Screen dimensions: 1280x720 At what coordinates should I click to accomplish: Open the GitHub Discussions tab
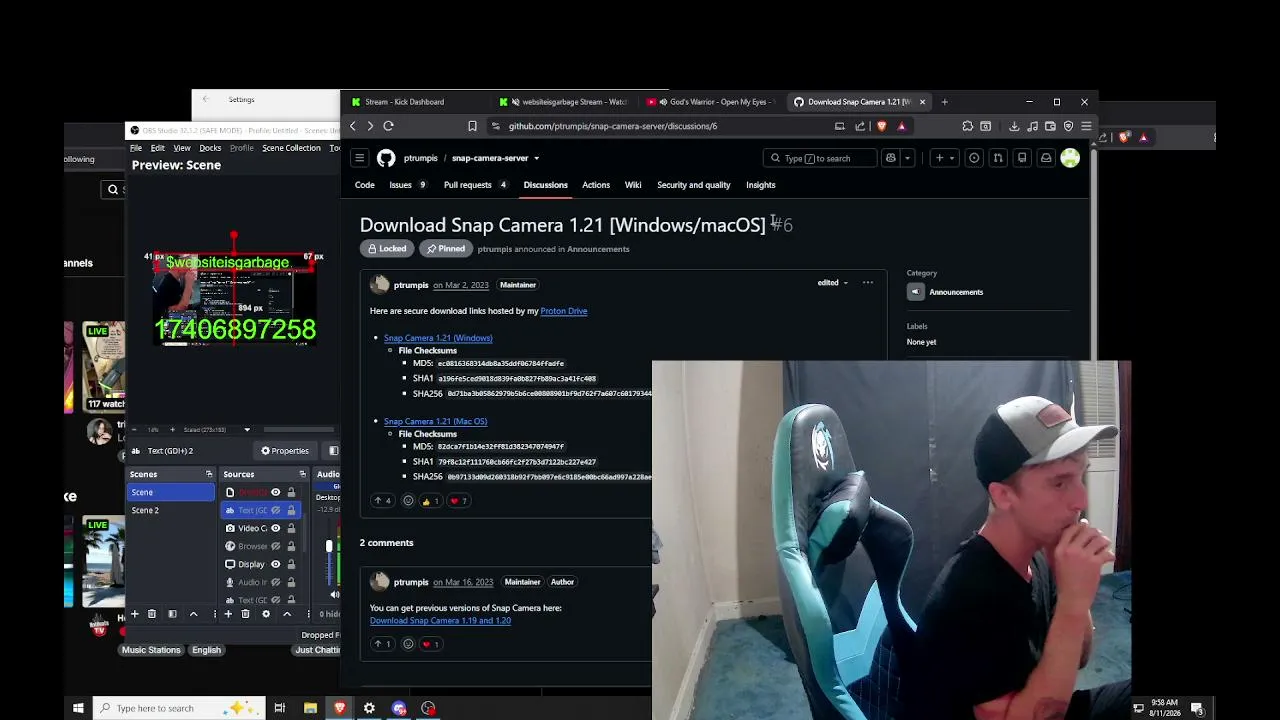[x=545, y=185]
